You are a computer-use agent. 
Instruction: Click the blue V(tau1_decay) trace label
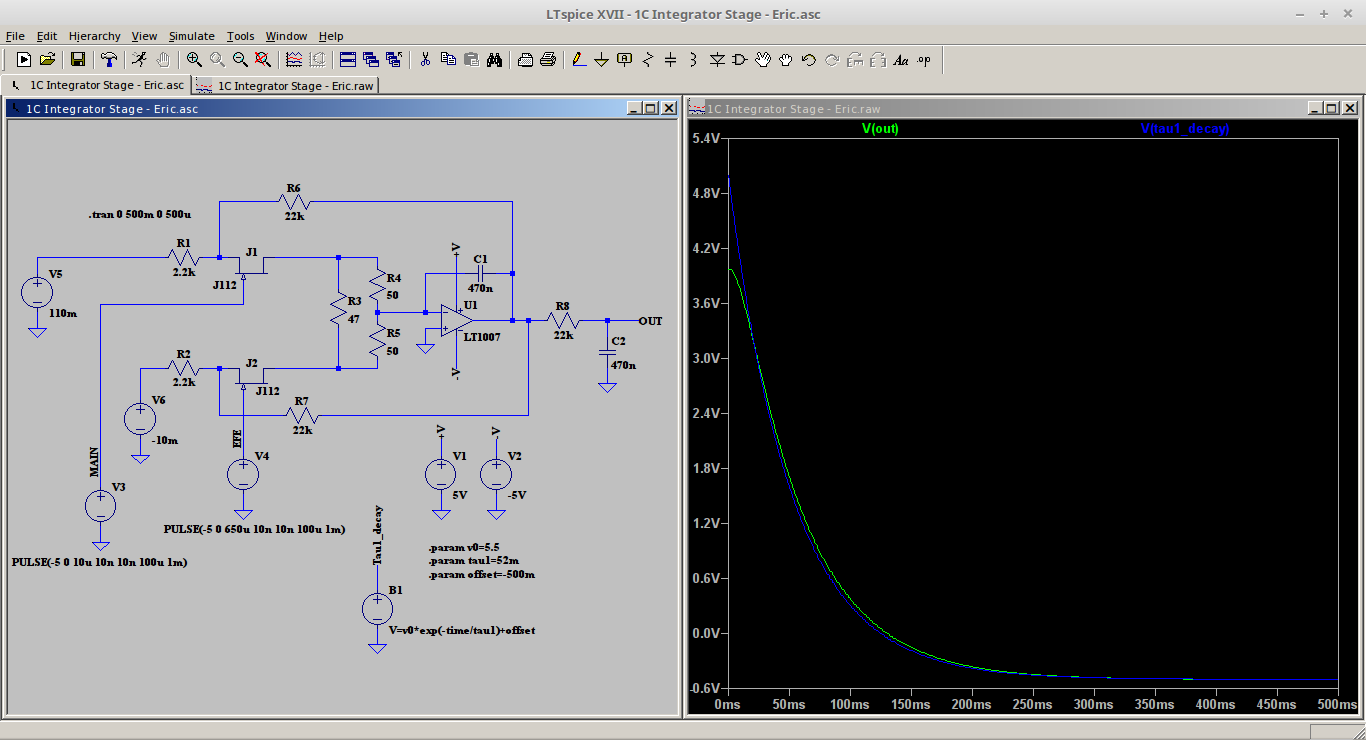[x=1185, y=129]
